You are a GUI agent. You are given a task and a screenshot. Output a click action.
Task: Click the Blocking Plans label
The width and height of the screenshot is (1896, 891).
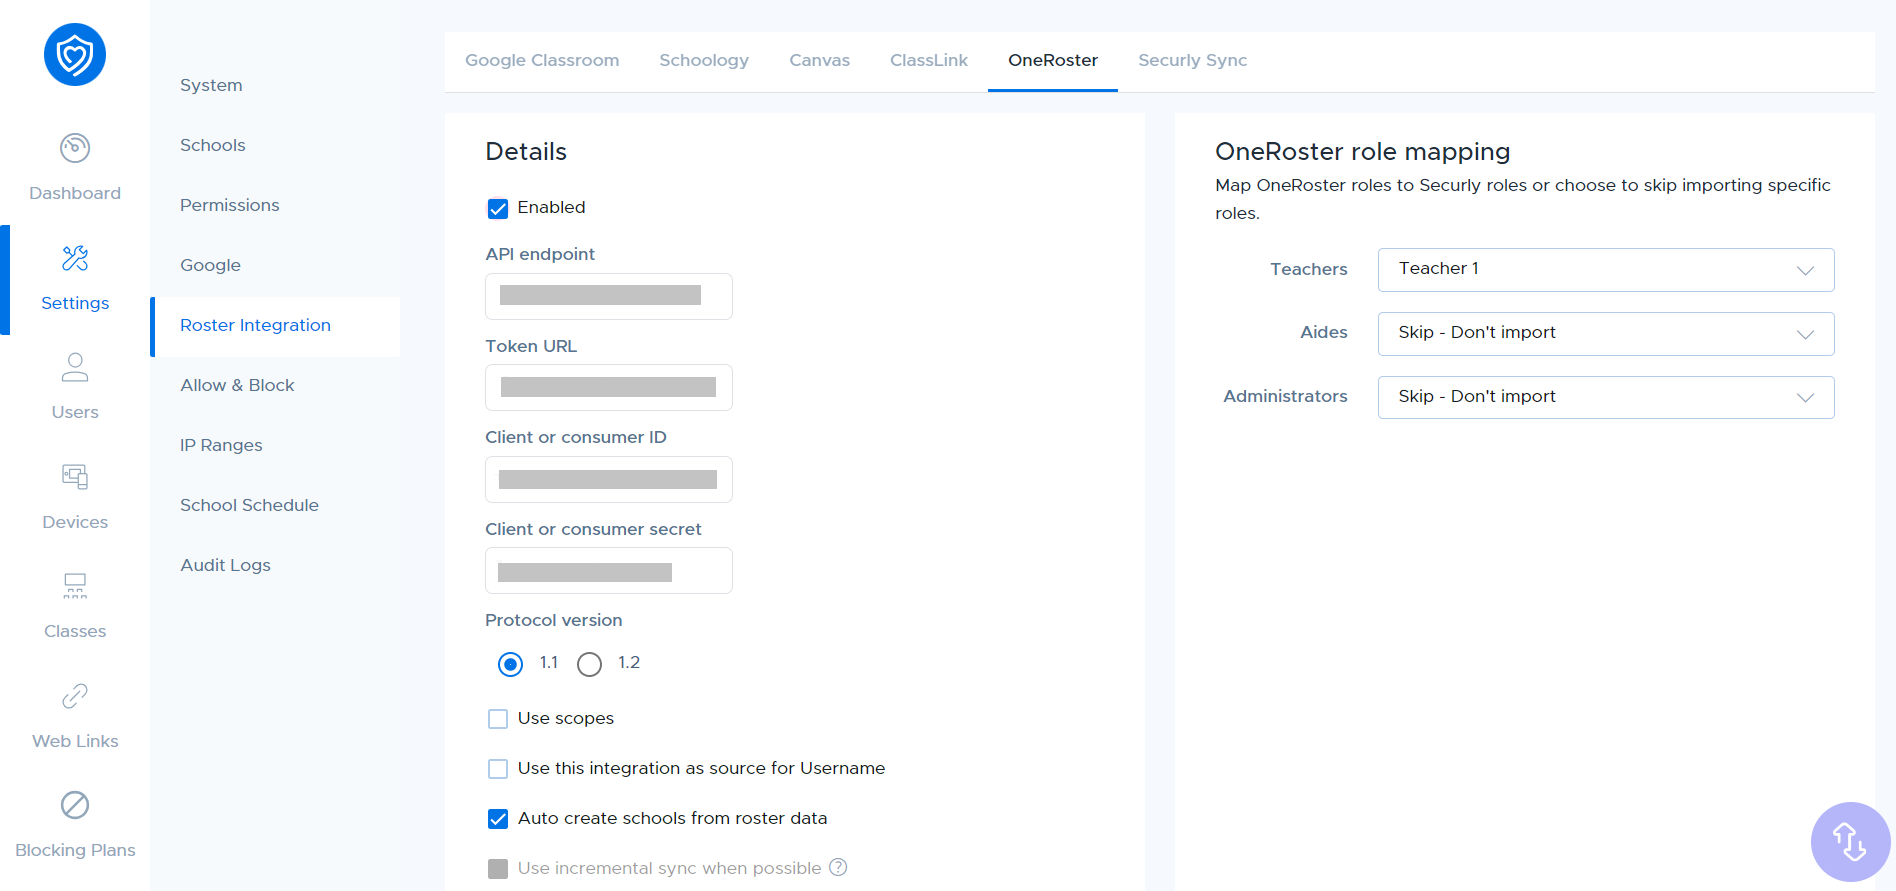[x=75, y=850]
